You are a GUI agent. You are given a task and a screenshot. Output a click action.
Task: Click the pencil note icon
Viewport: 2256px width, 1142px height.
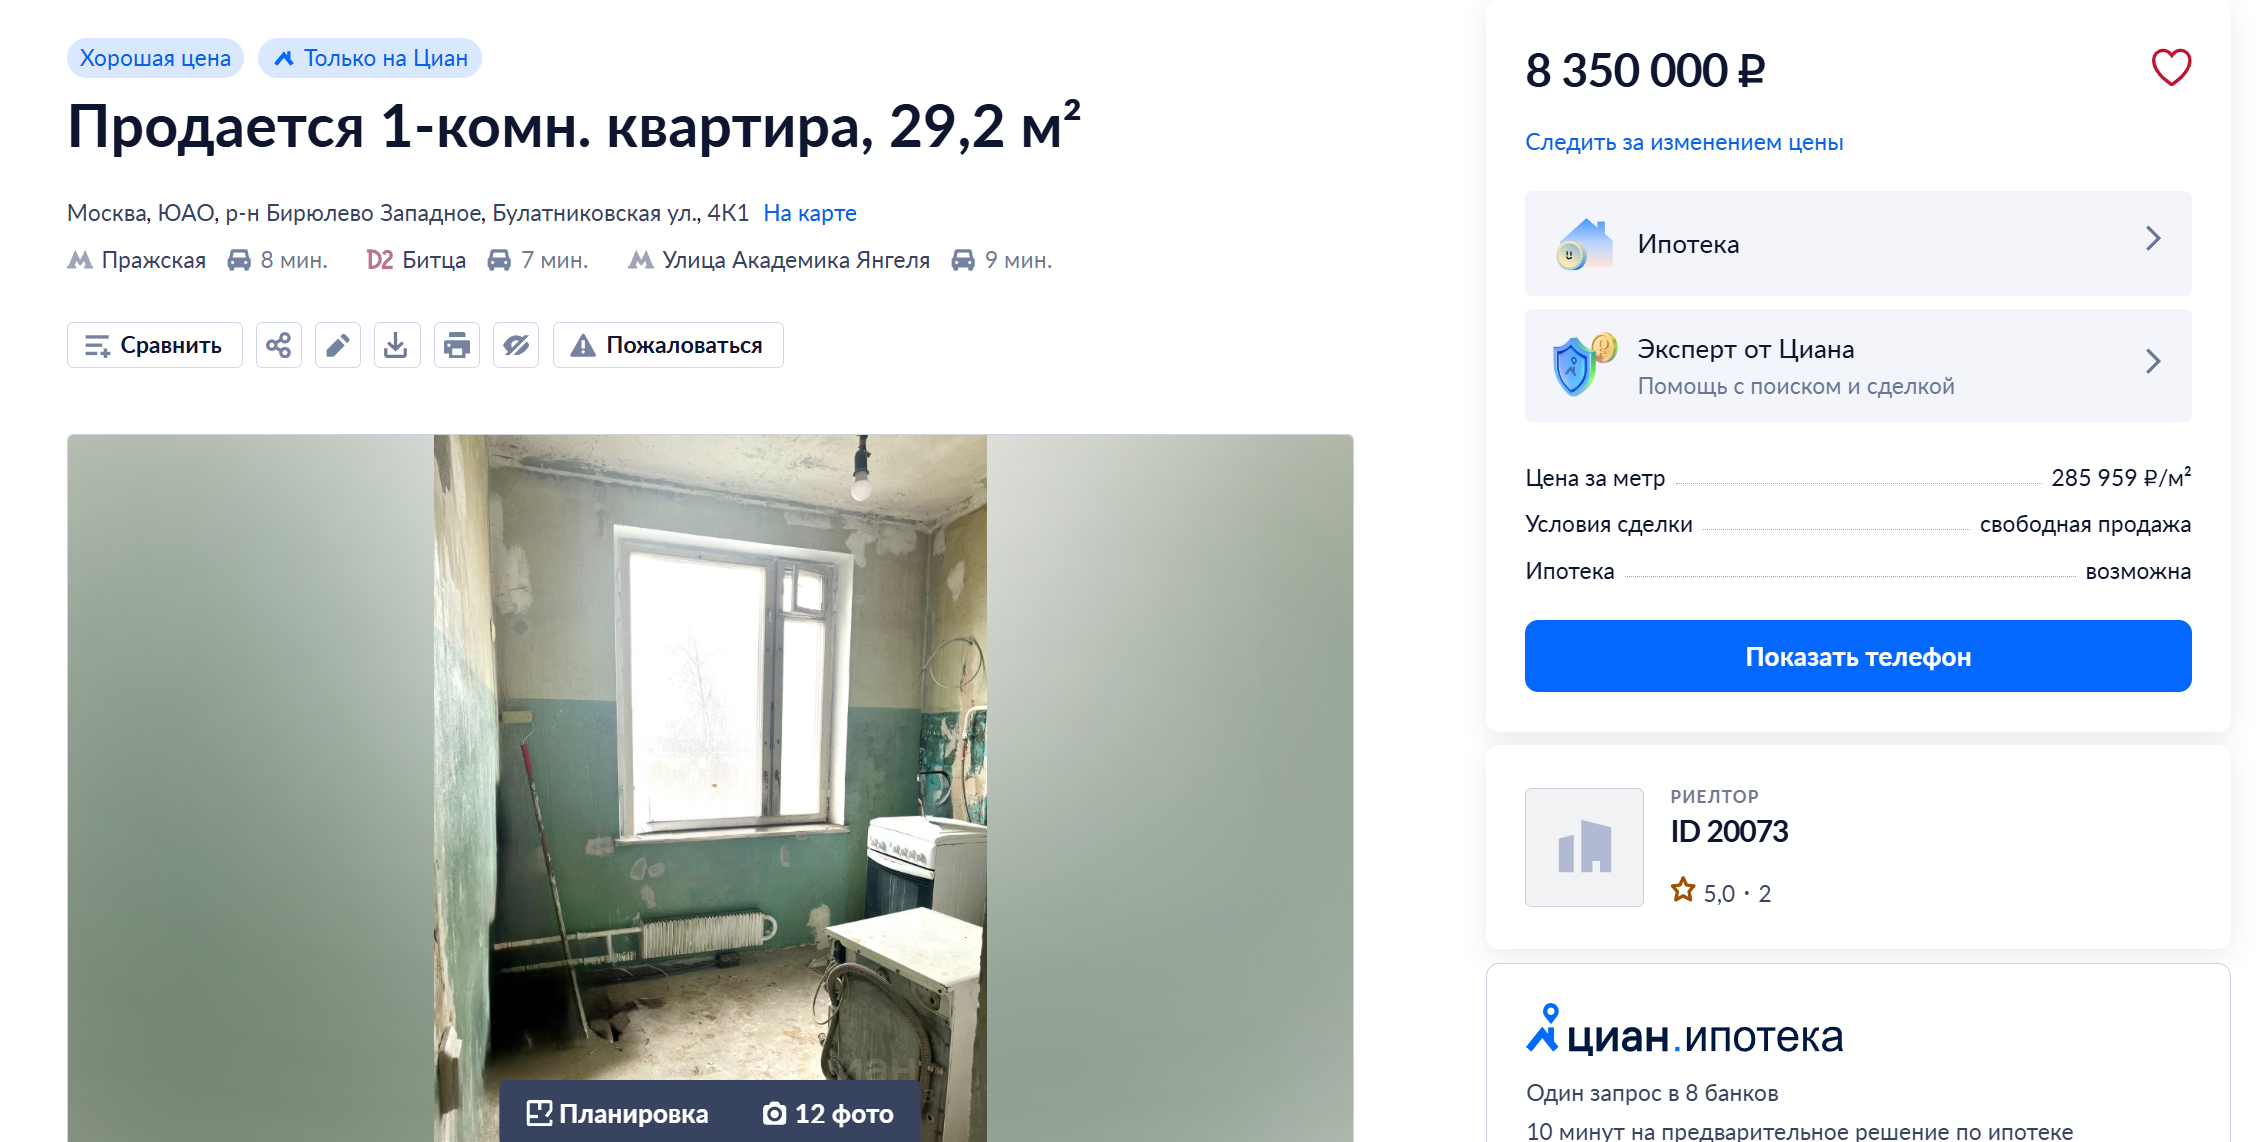(x=338, y=345)
